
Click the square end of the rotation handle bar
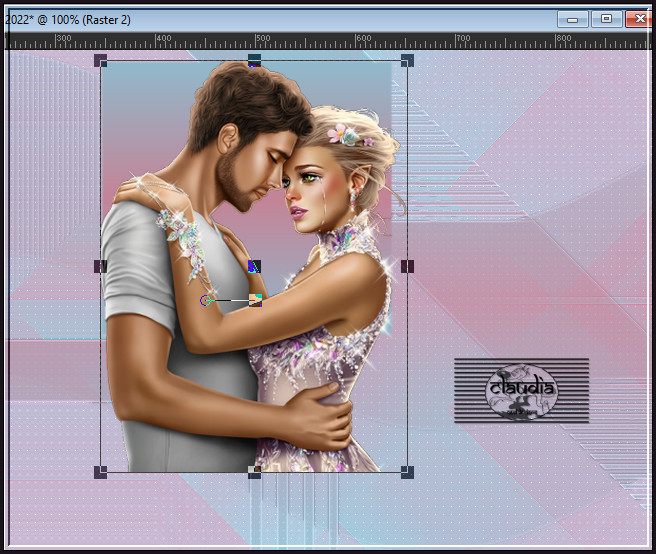coord(255,300)
